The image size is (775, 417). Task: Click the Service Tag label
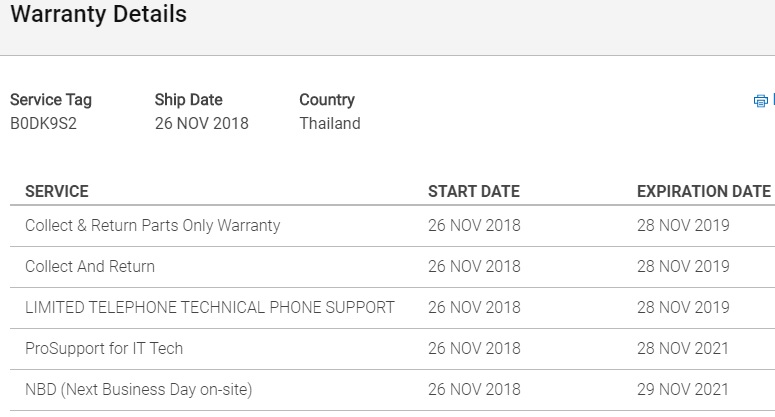(x=51, y=100)
